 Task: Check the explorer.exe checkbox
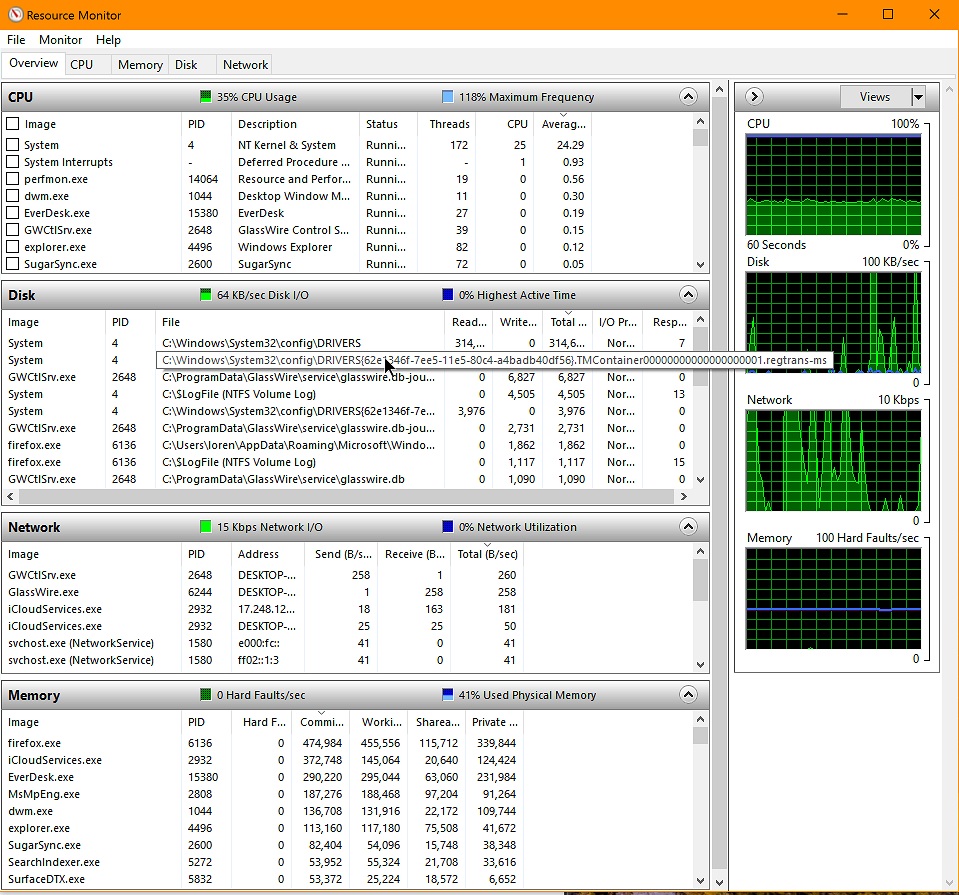(x=12, y=247)
